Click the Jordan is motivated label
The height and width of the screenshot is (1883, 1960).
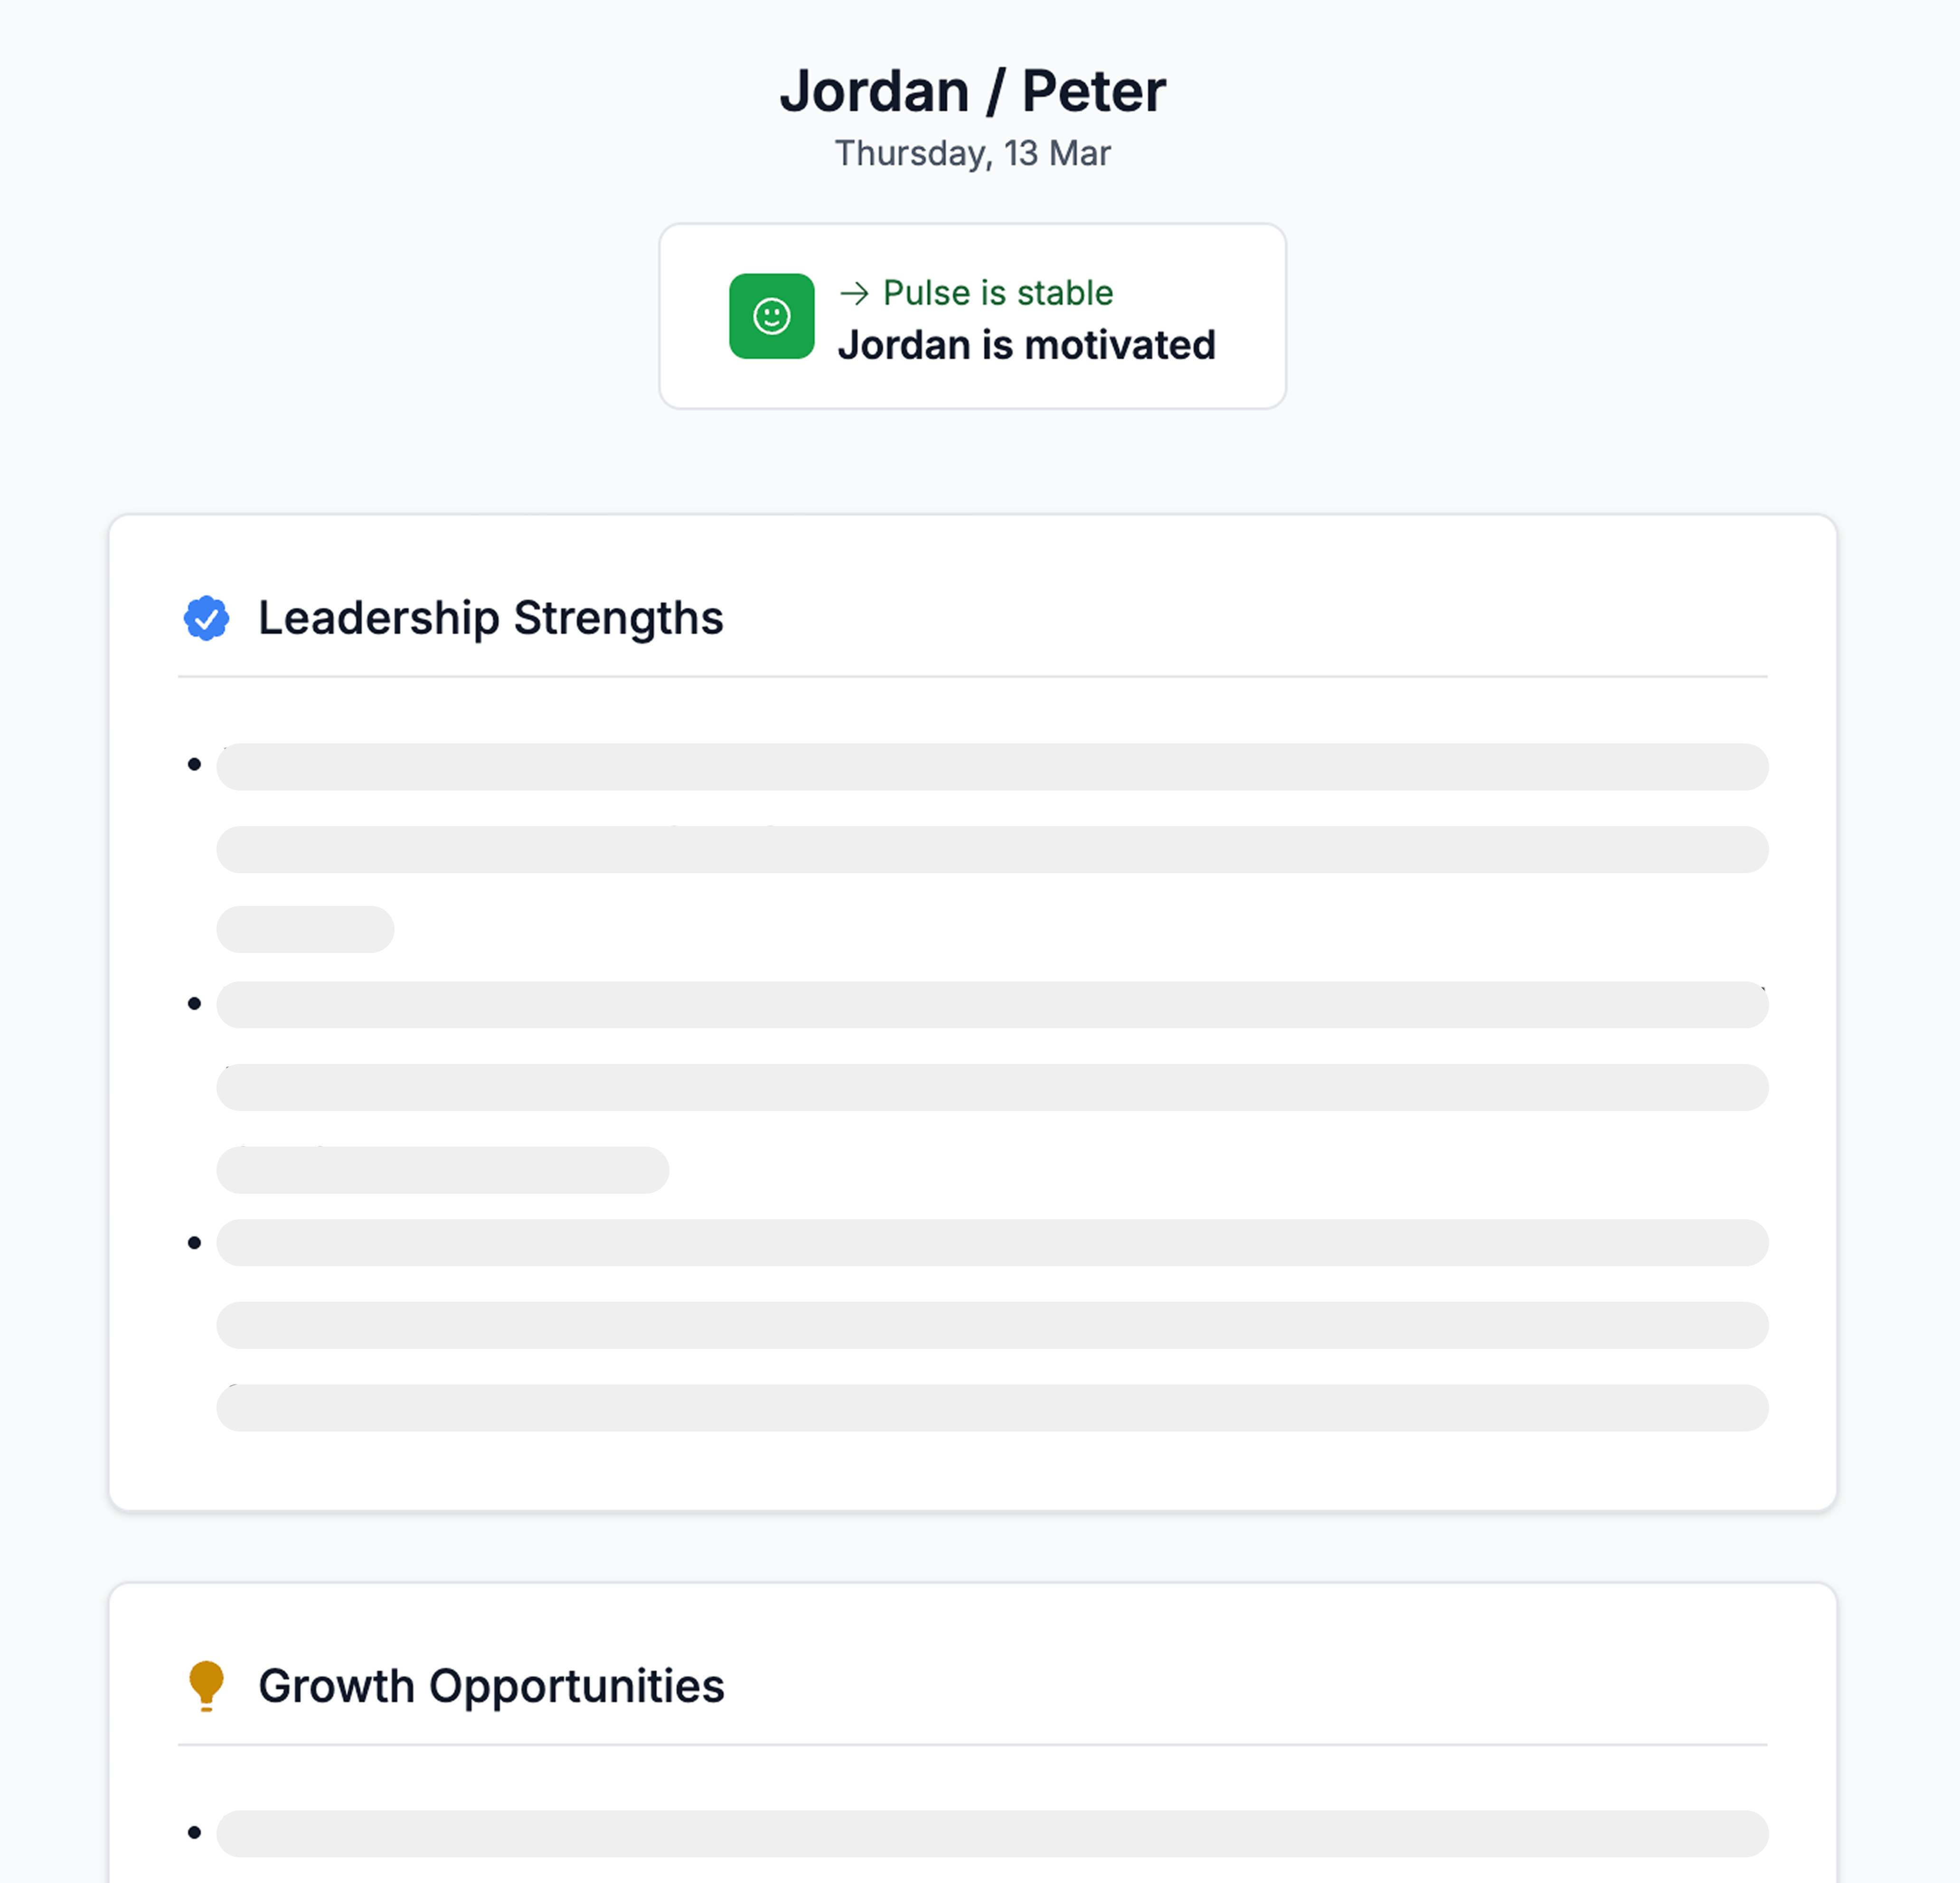1026,345
